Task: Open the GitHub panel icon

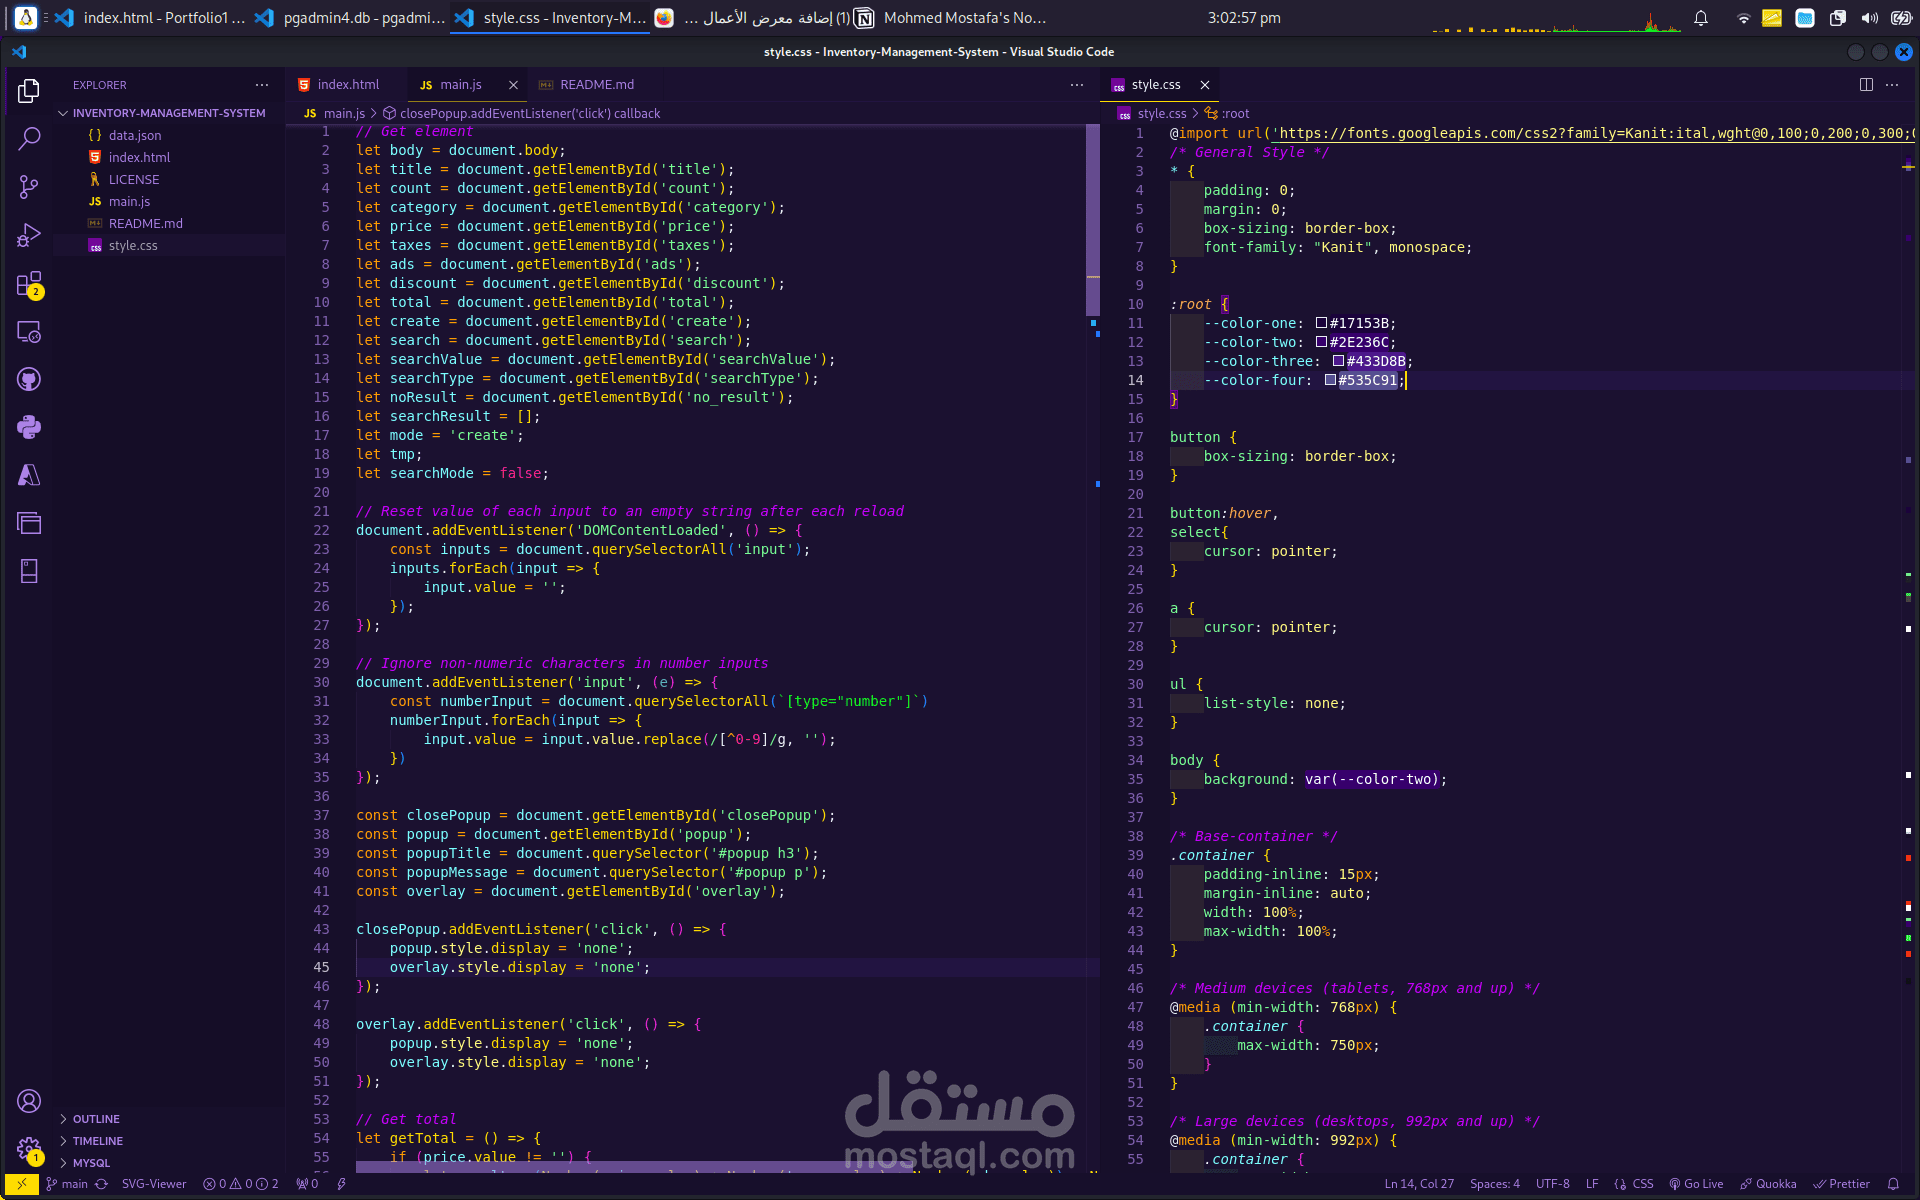Action: tap(29, 380)
